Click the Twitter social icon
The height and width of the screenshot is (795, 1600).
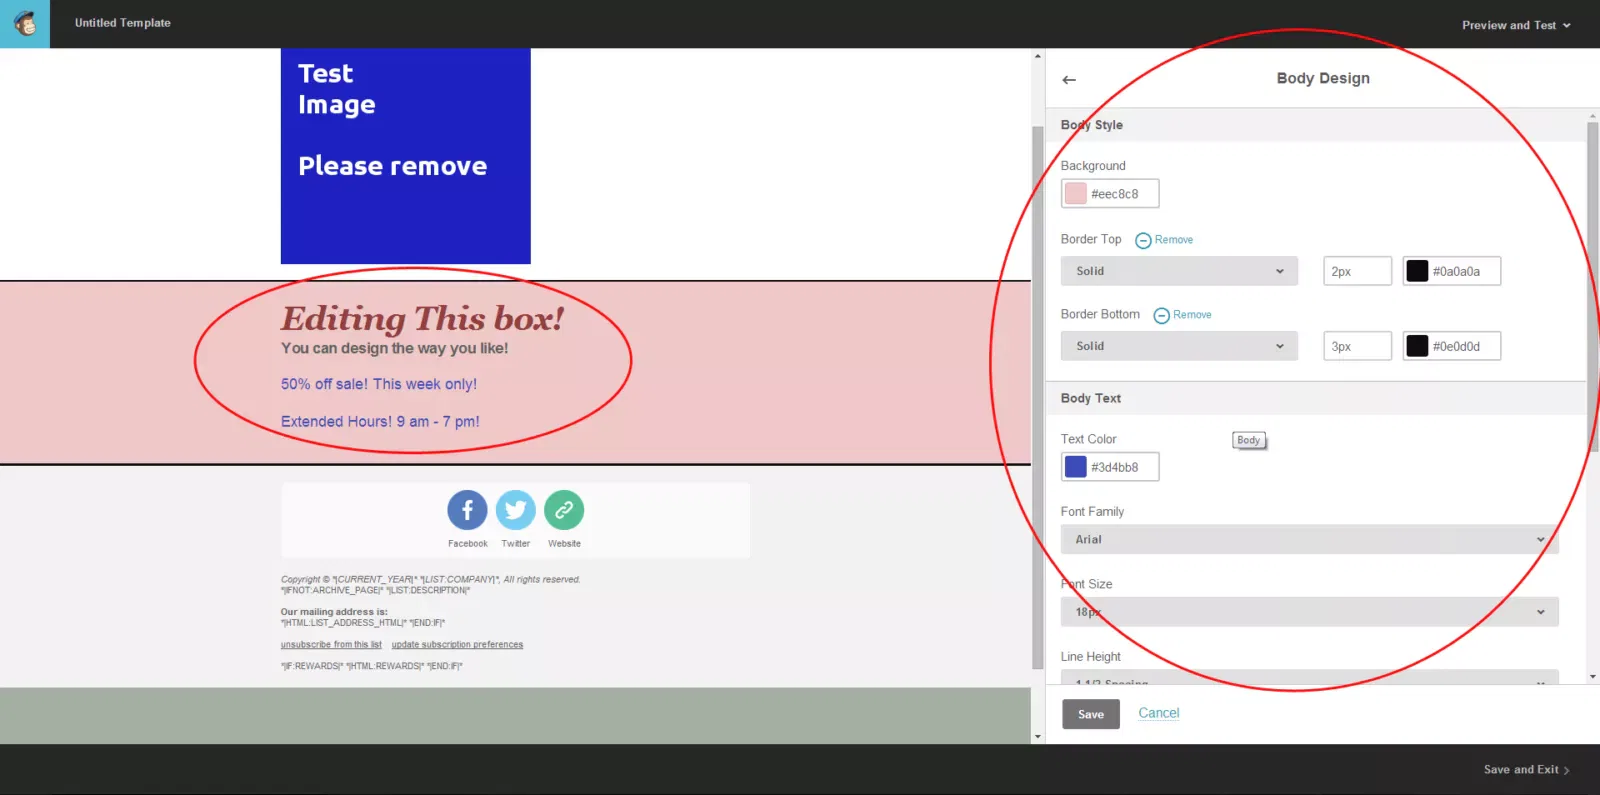coord(515,510)
